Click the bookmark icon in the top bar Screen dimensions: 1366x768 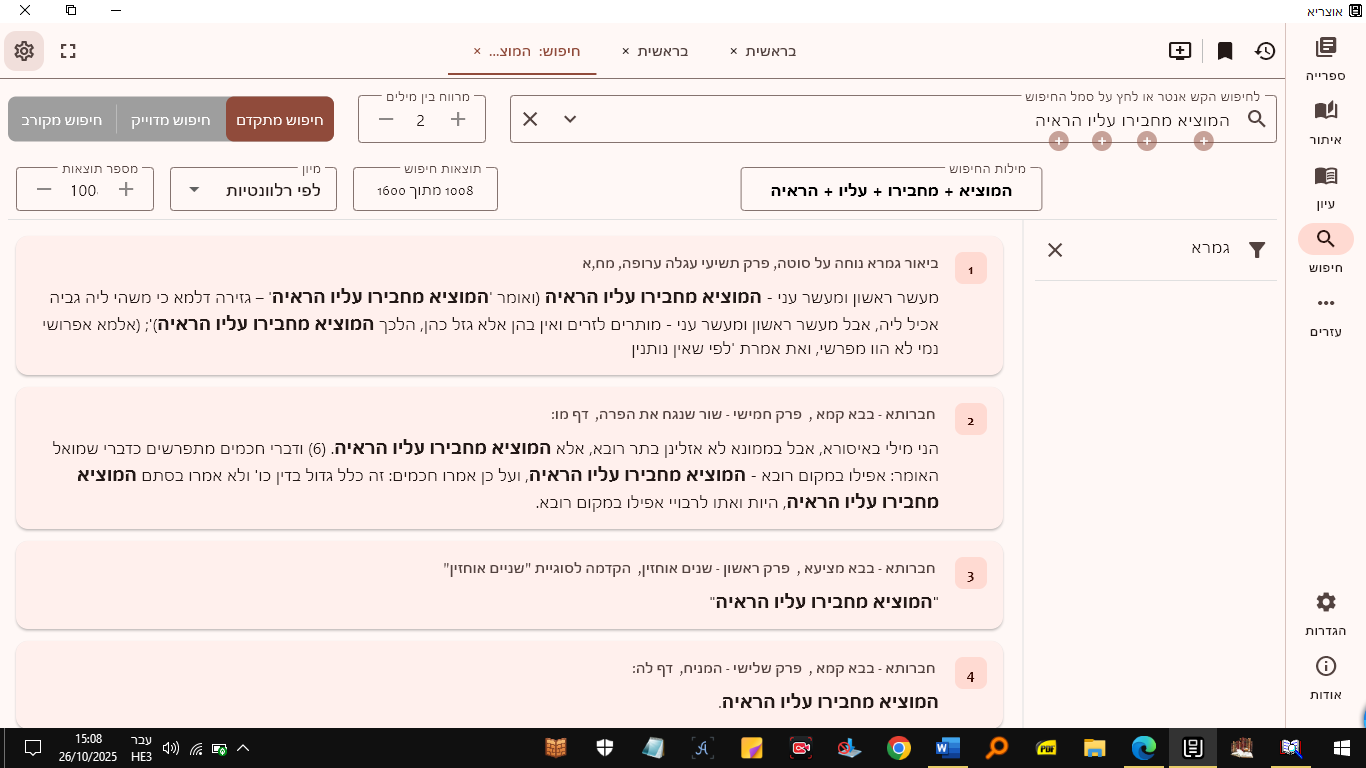point(1224,51)
